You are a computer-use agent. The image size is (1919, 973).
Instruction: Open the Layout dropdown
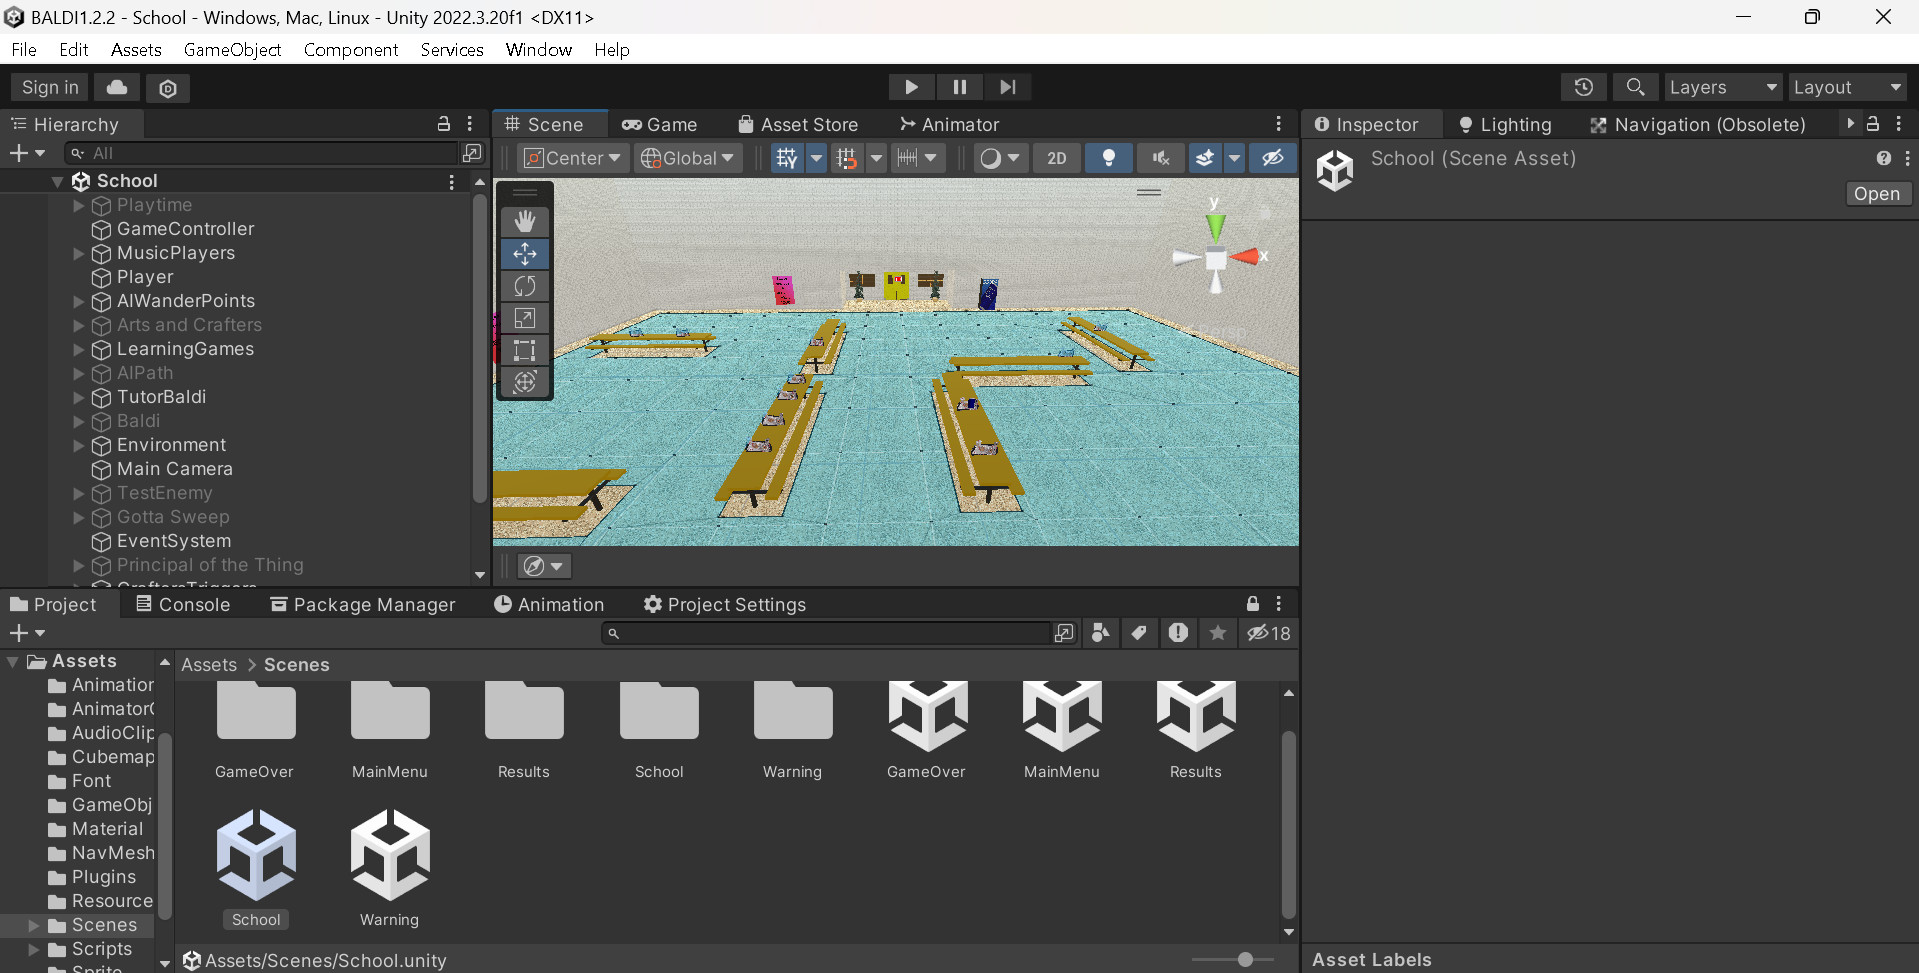[1846, 87]
